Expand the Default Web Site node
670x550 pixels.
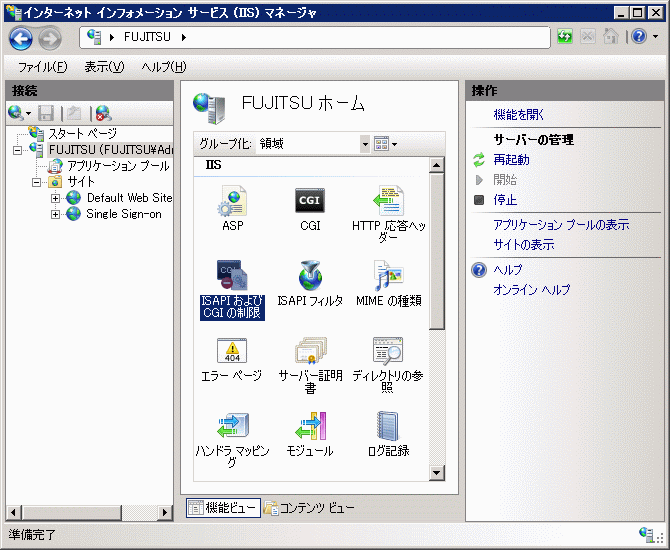point(55,198)
